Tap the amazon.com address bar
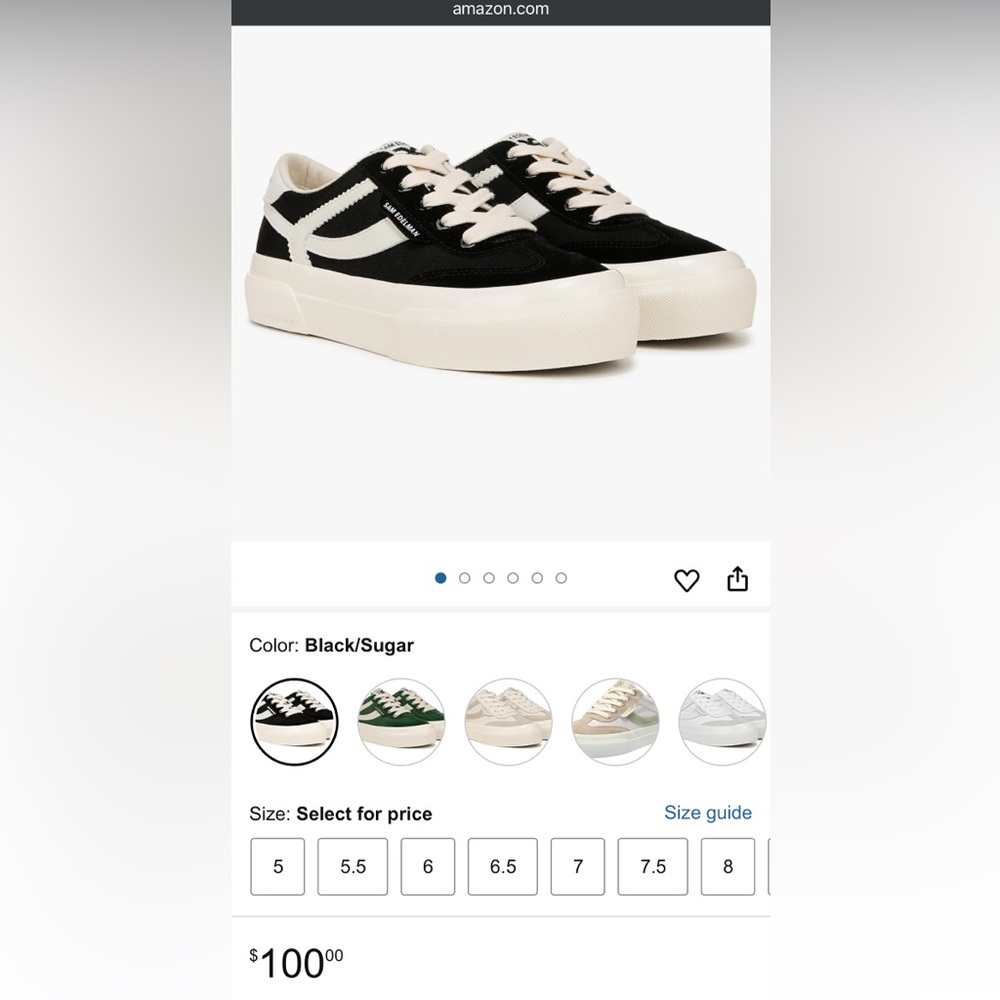 click(501, 10)
